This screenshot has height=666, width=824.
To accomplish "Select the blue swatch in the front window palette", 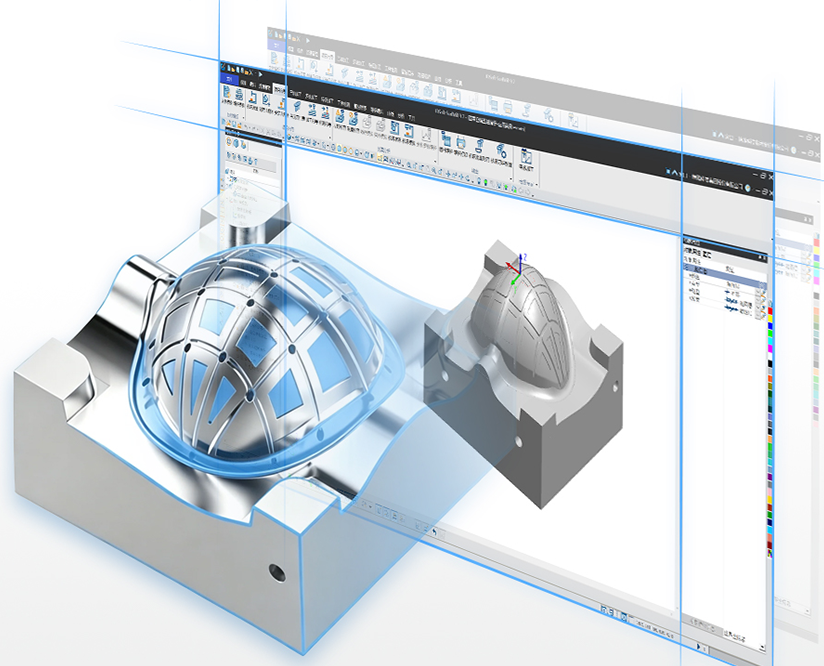I will (770, 326).
